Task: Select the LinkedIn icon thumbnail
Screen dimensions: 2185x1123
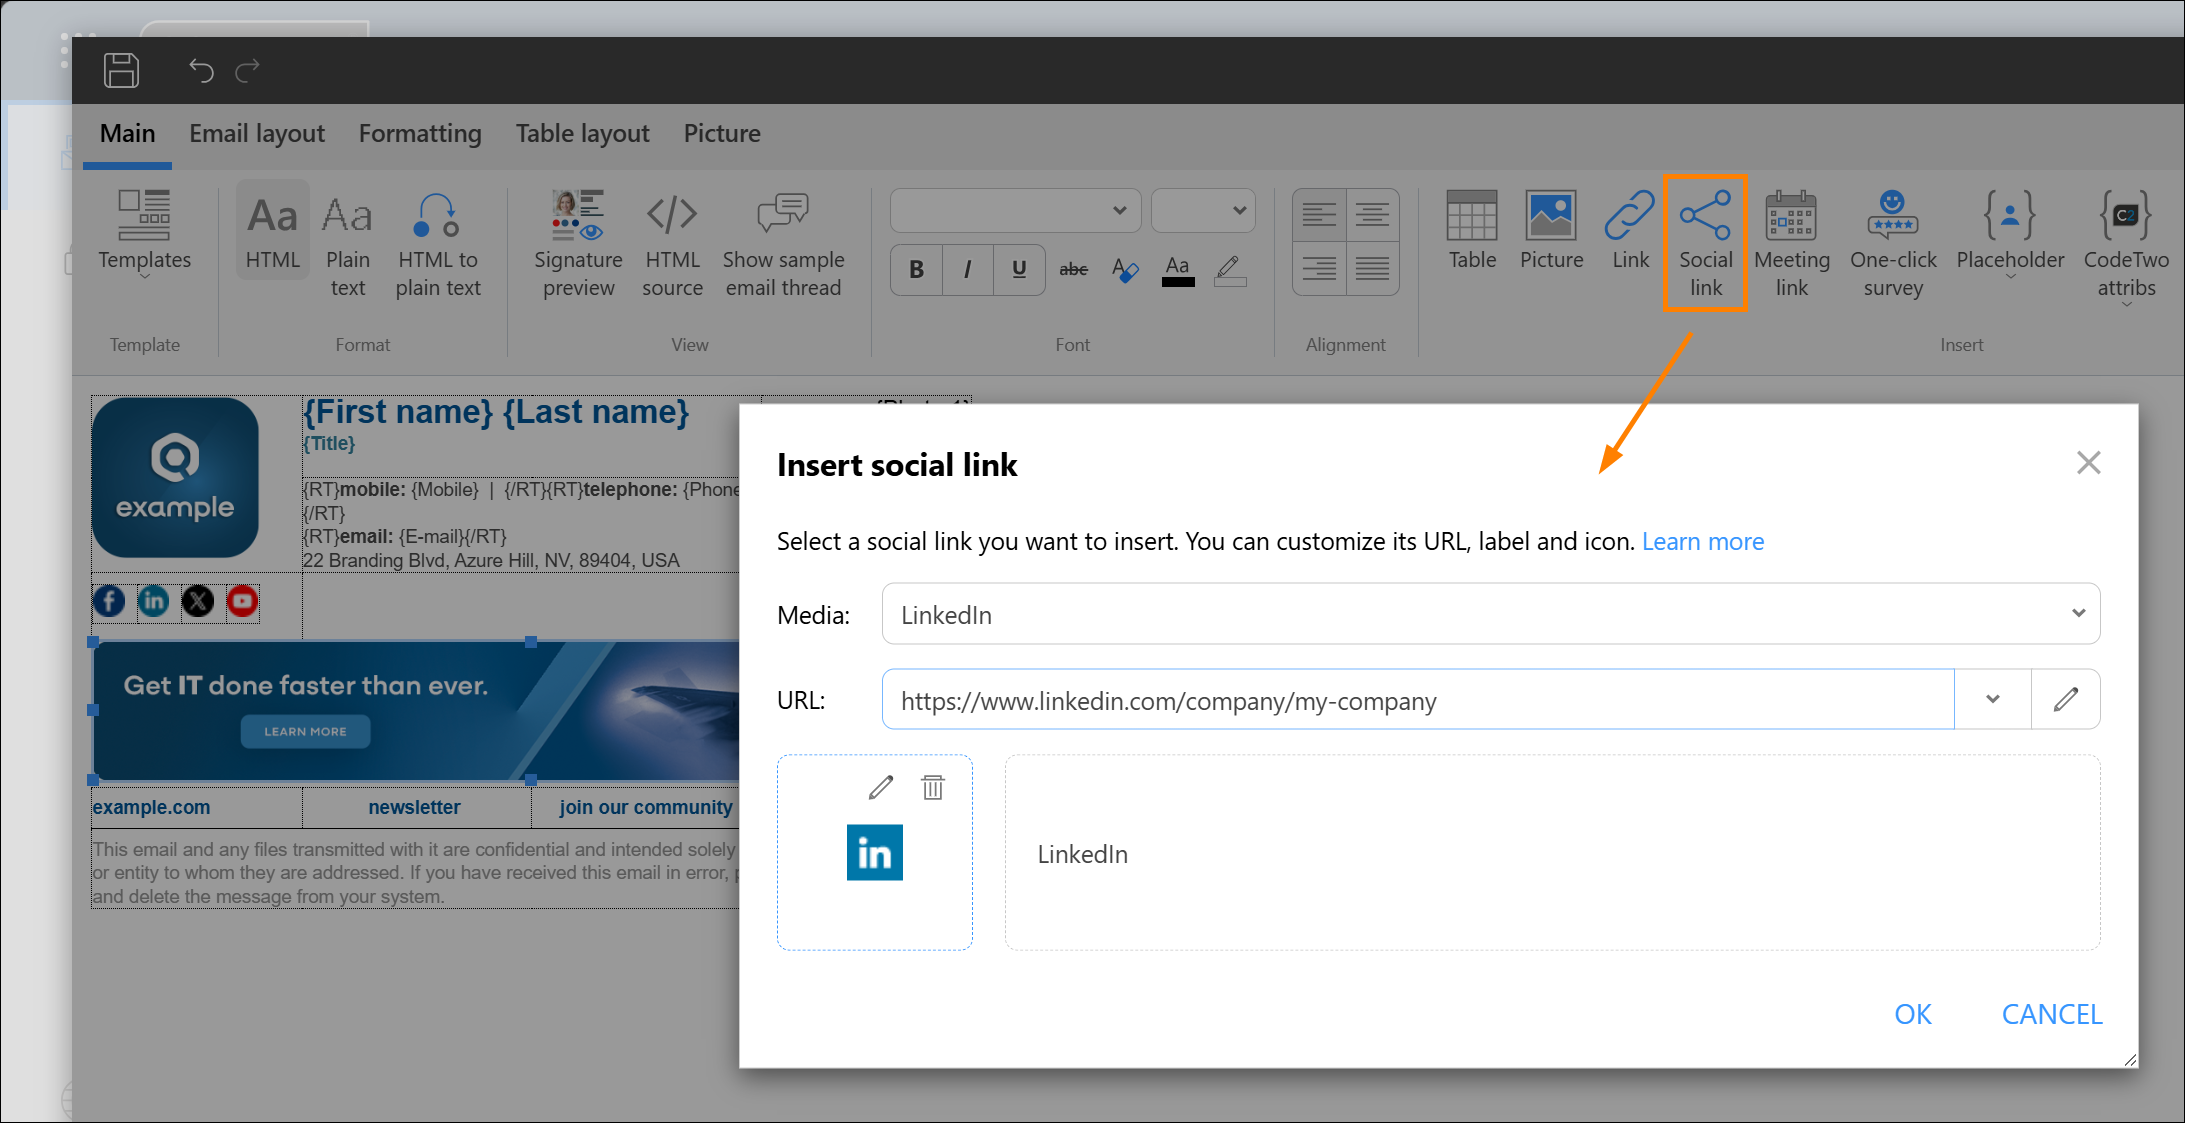Action: pyautogui.click(x=874, y=853)
